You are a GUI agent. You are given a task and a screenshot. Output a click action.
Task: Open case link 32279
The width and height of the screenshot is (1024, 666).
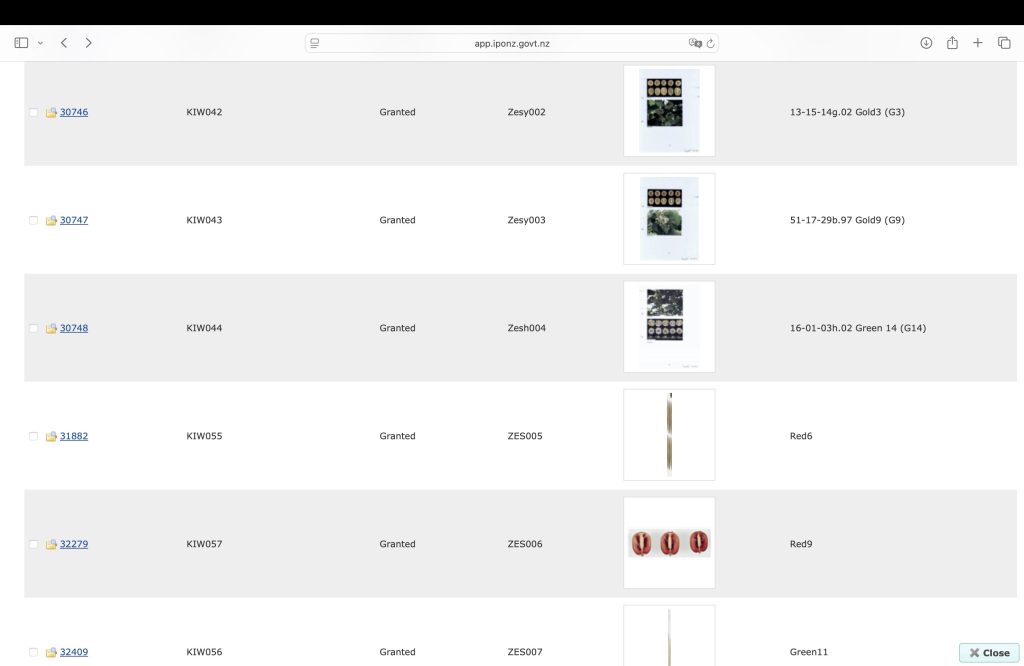click(74, 544)
